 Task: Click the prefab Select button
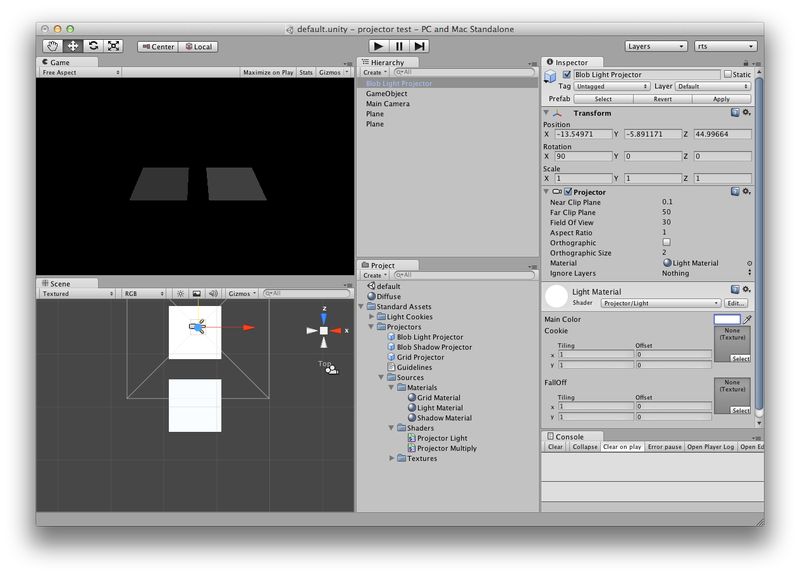coord(603,99)
